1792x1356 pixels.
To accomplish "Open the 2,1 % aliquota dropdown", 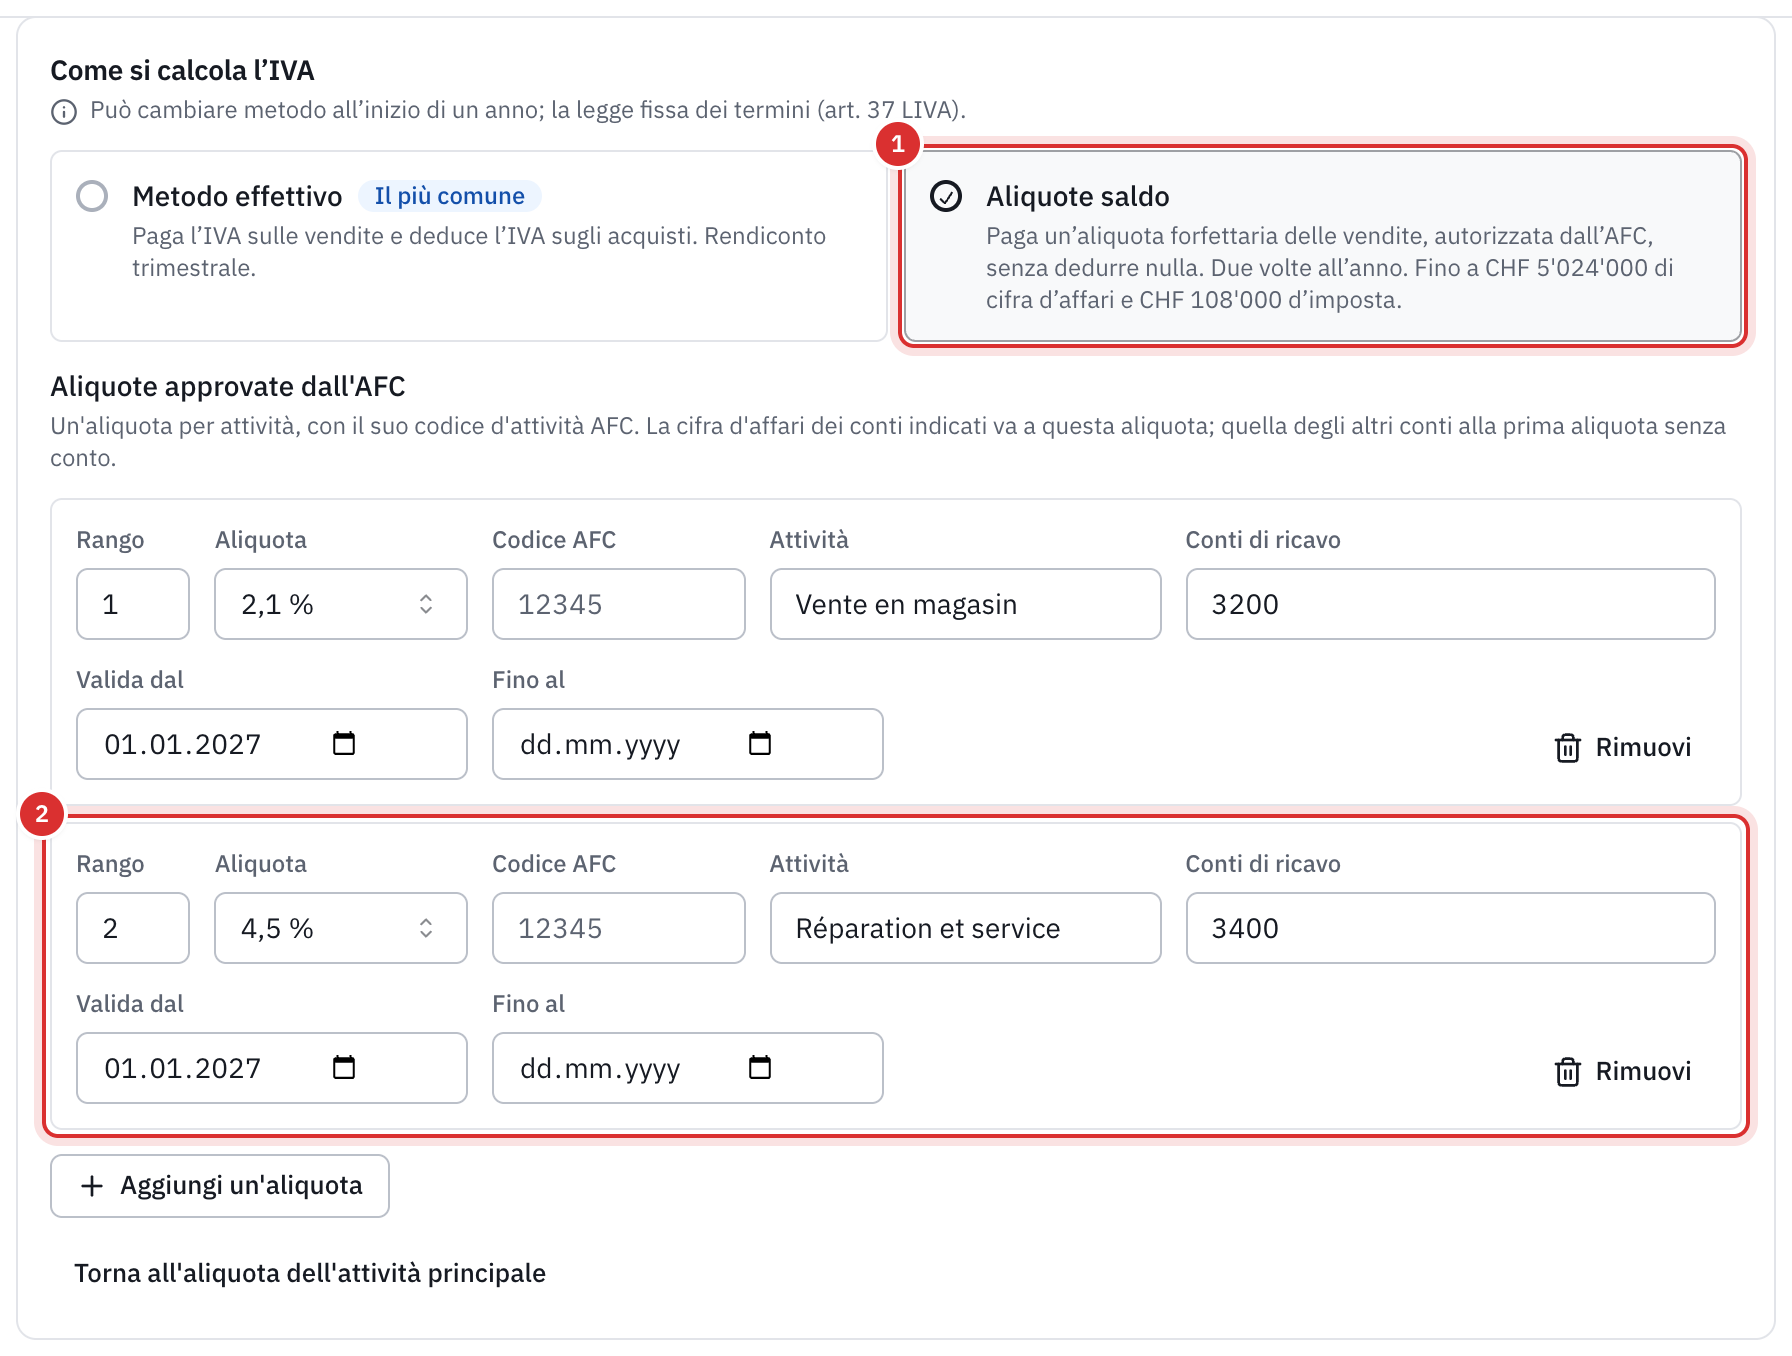I will click(341, 604).
